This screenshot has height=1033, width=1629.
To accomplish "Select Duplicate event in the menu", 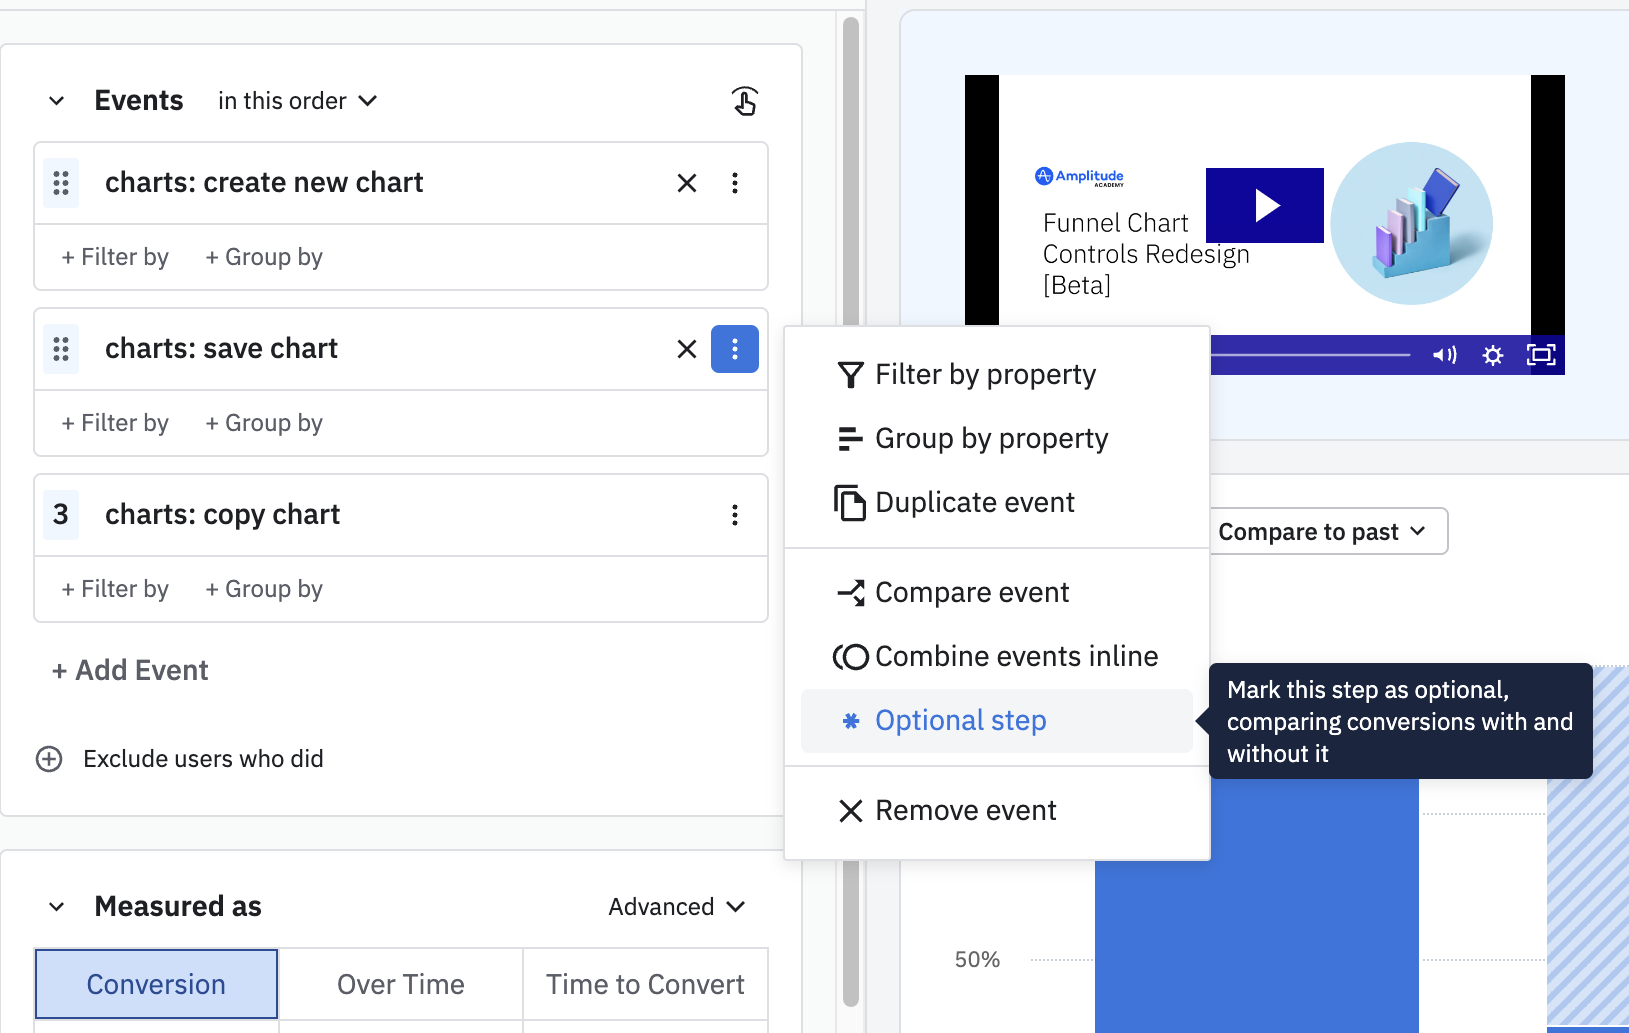I will [x=974, y=503].
